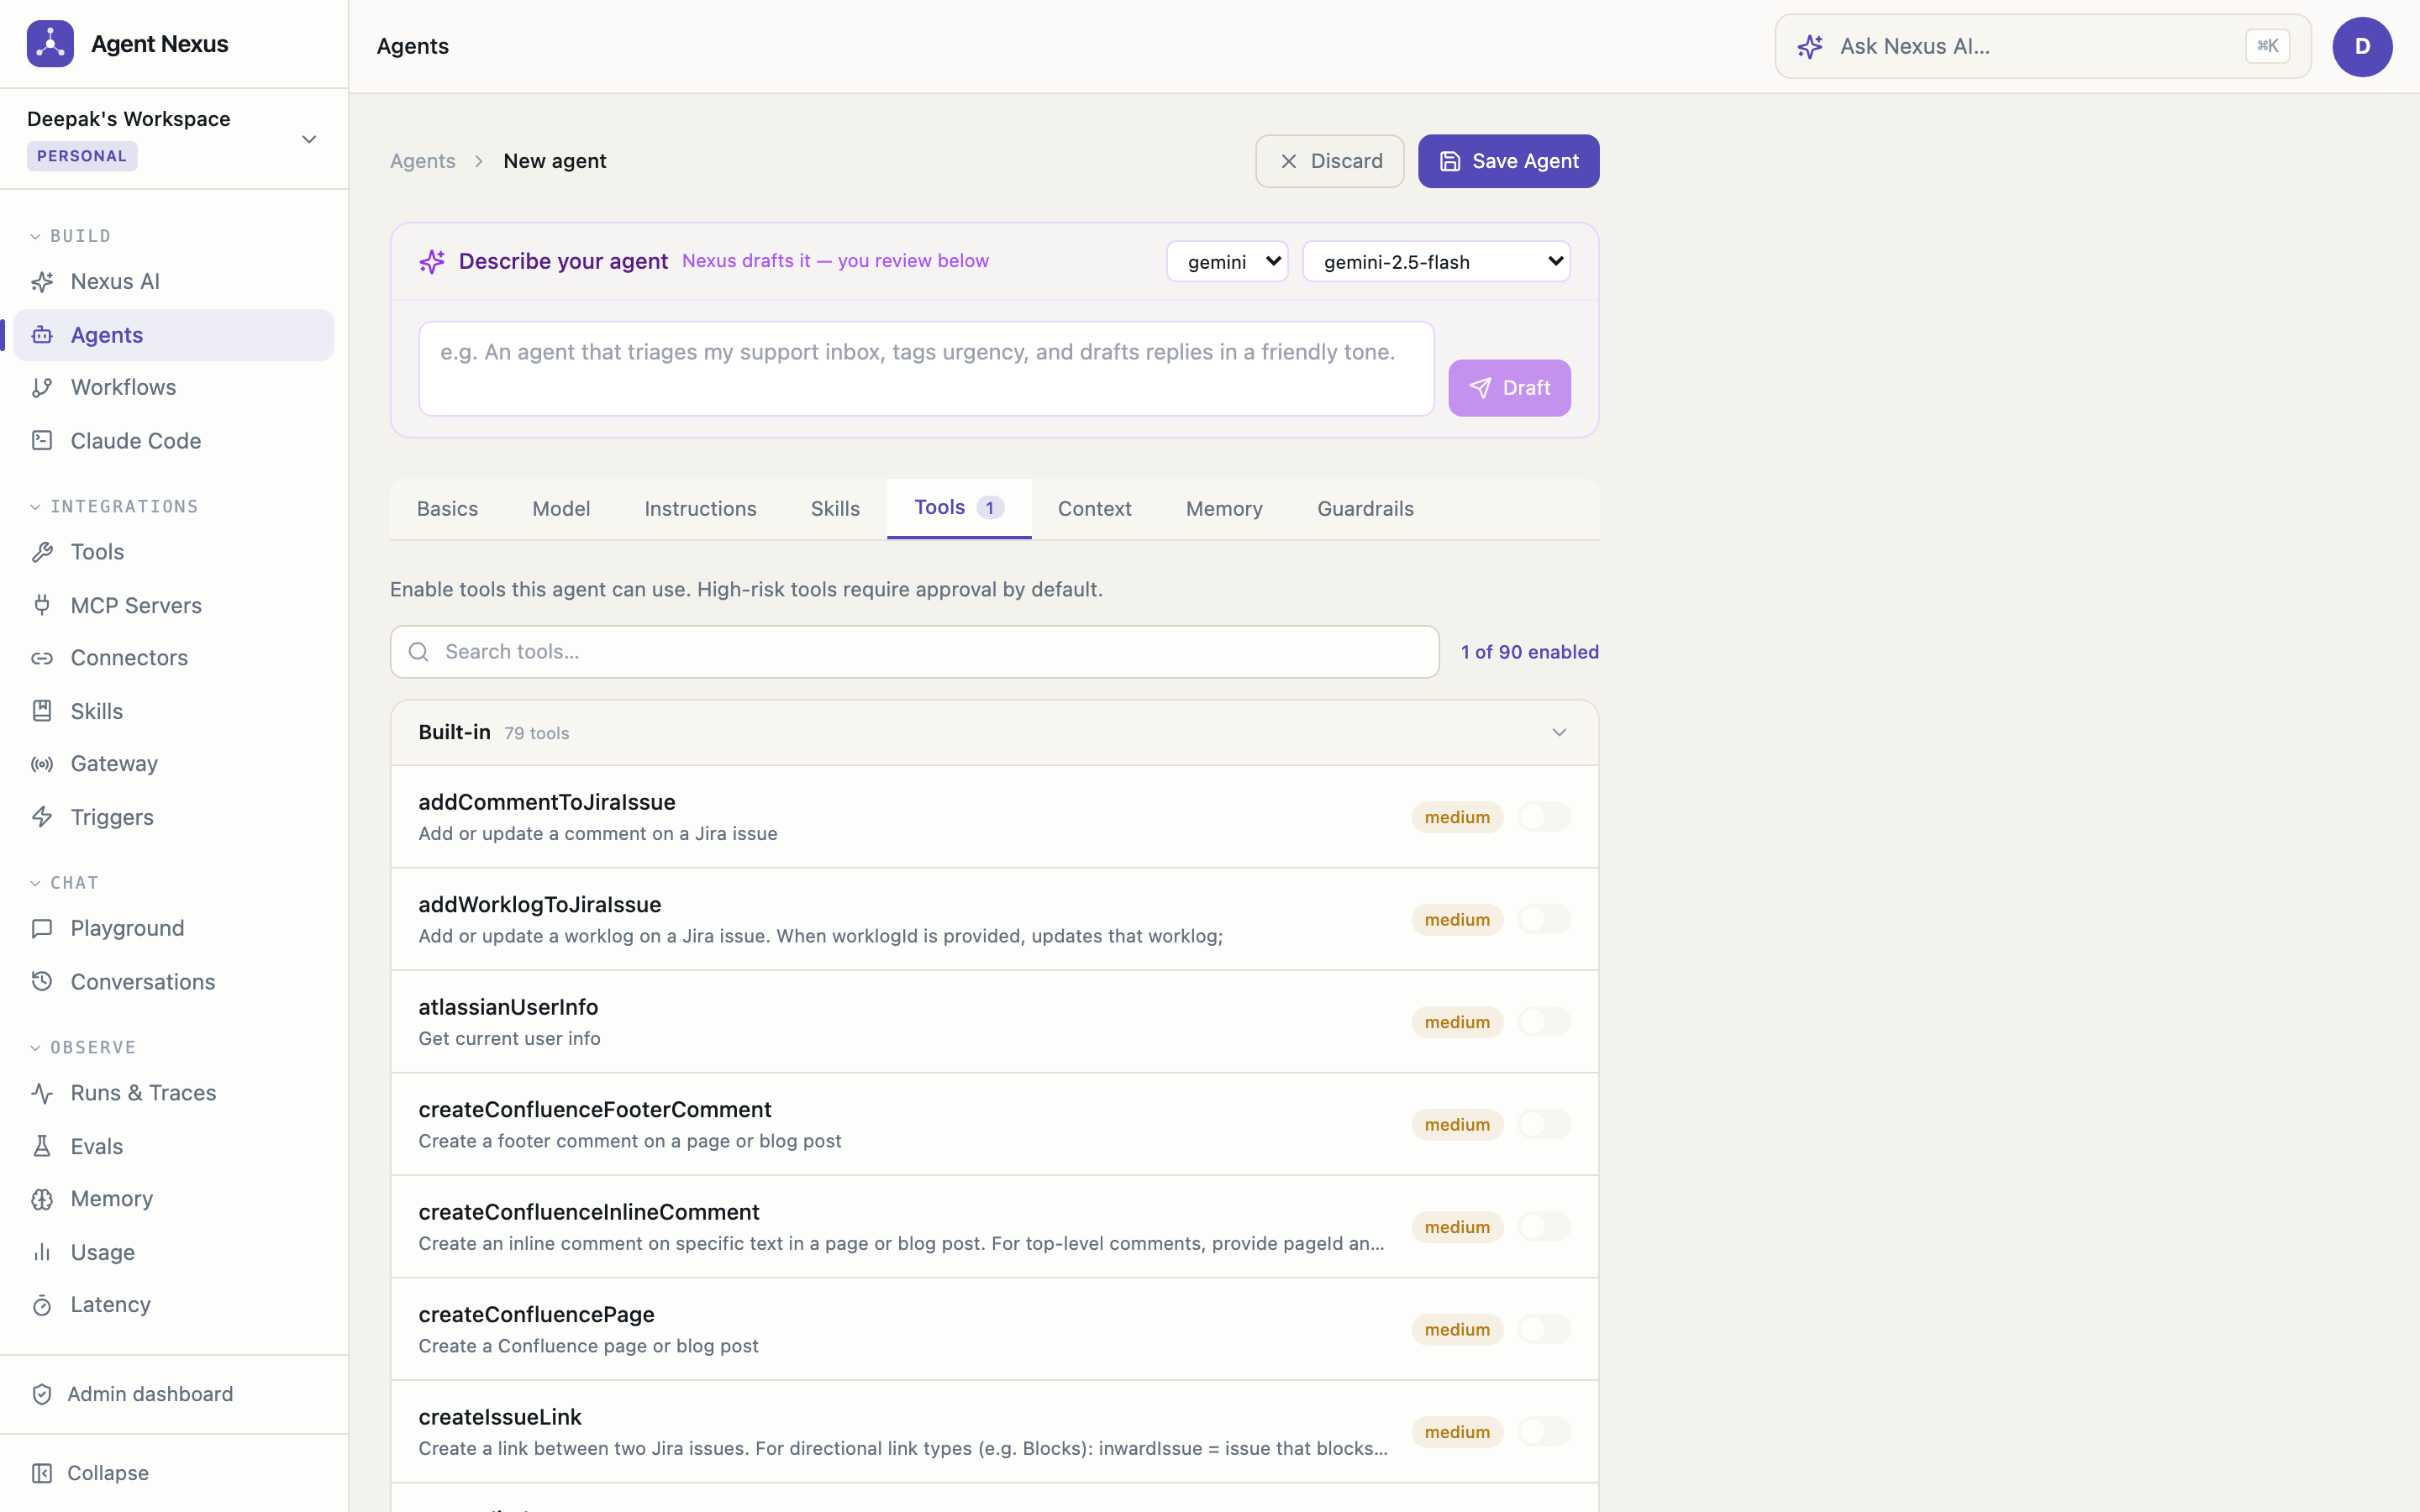Click the Conversations history icon
The height and width of the screenshot is (1512, 2420).
coord(42,982)
